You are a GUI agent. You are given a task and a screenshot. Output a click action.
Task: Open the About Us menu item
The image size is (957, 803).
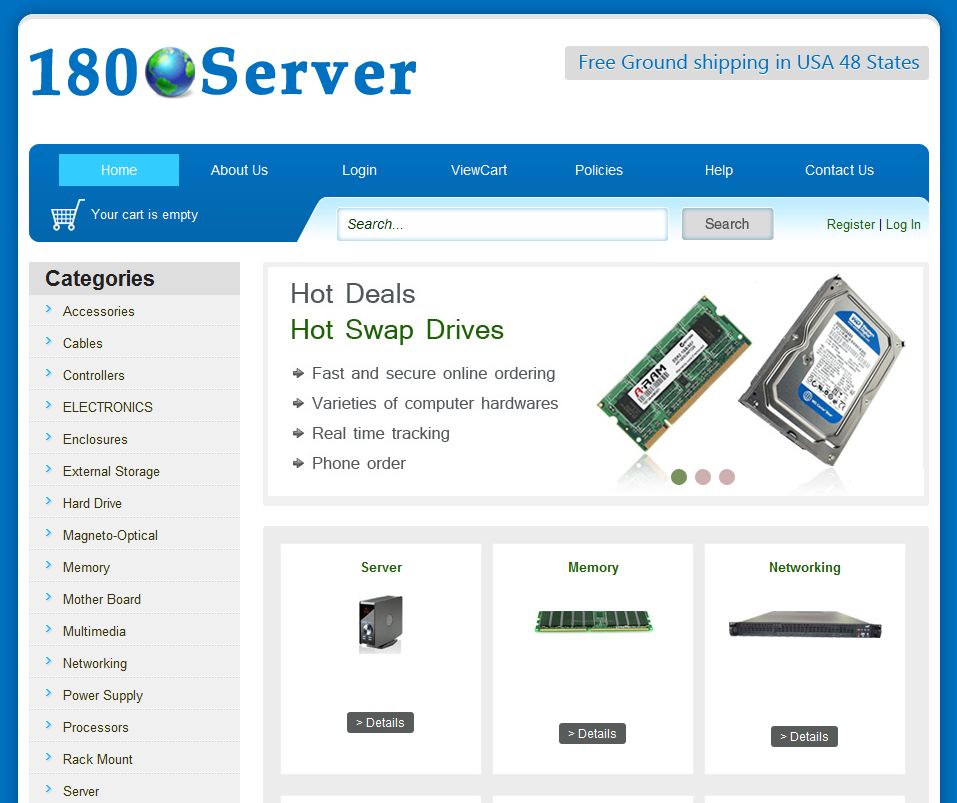click(x=239, y=170)
